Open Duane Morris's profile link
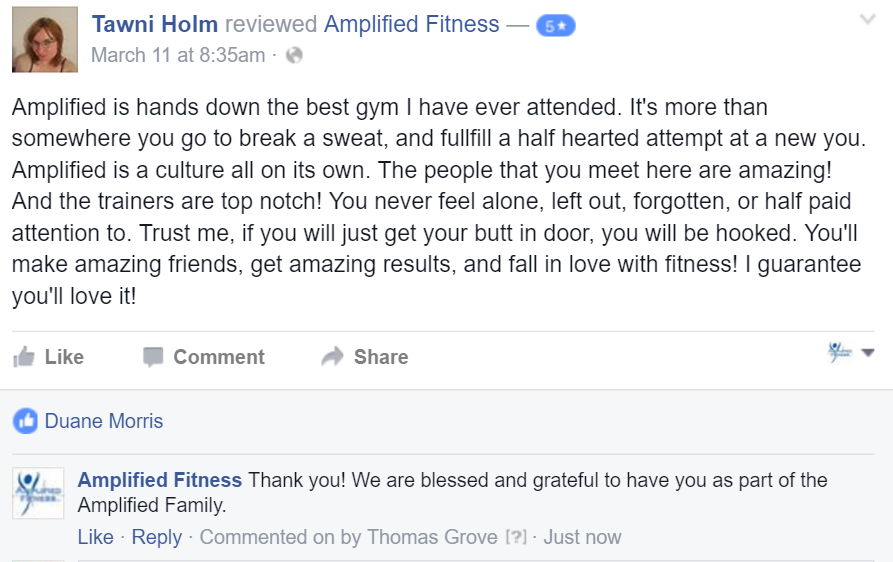 (x=104, y=421)
